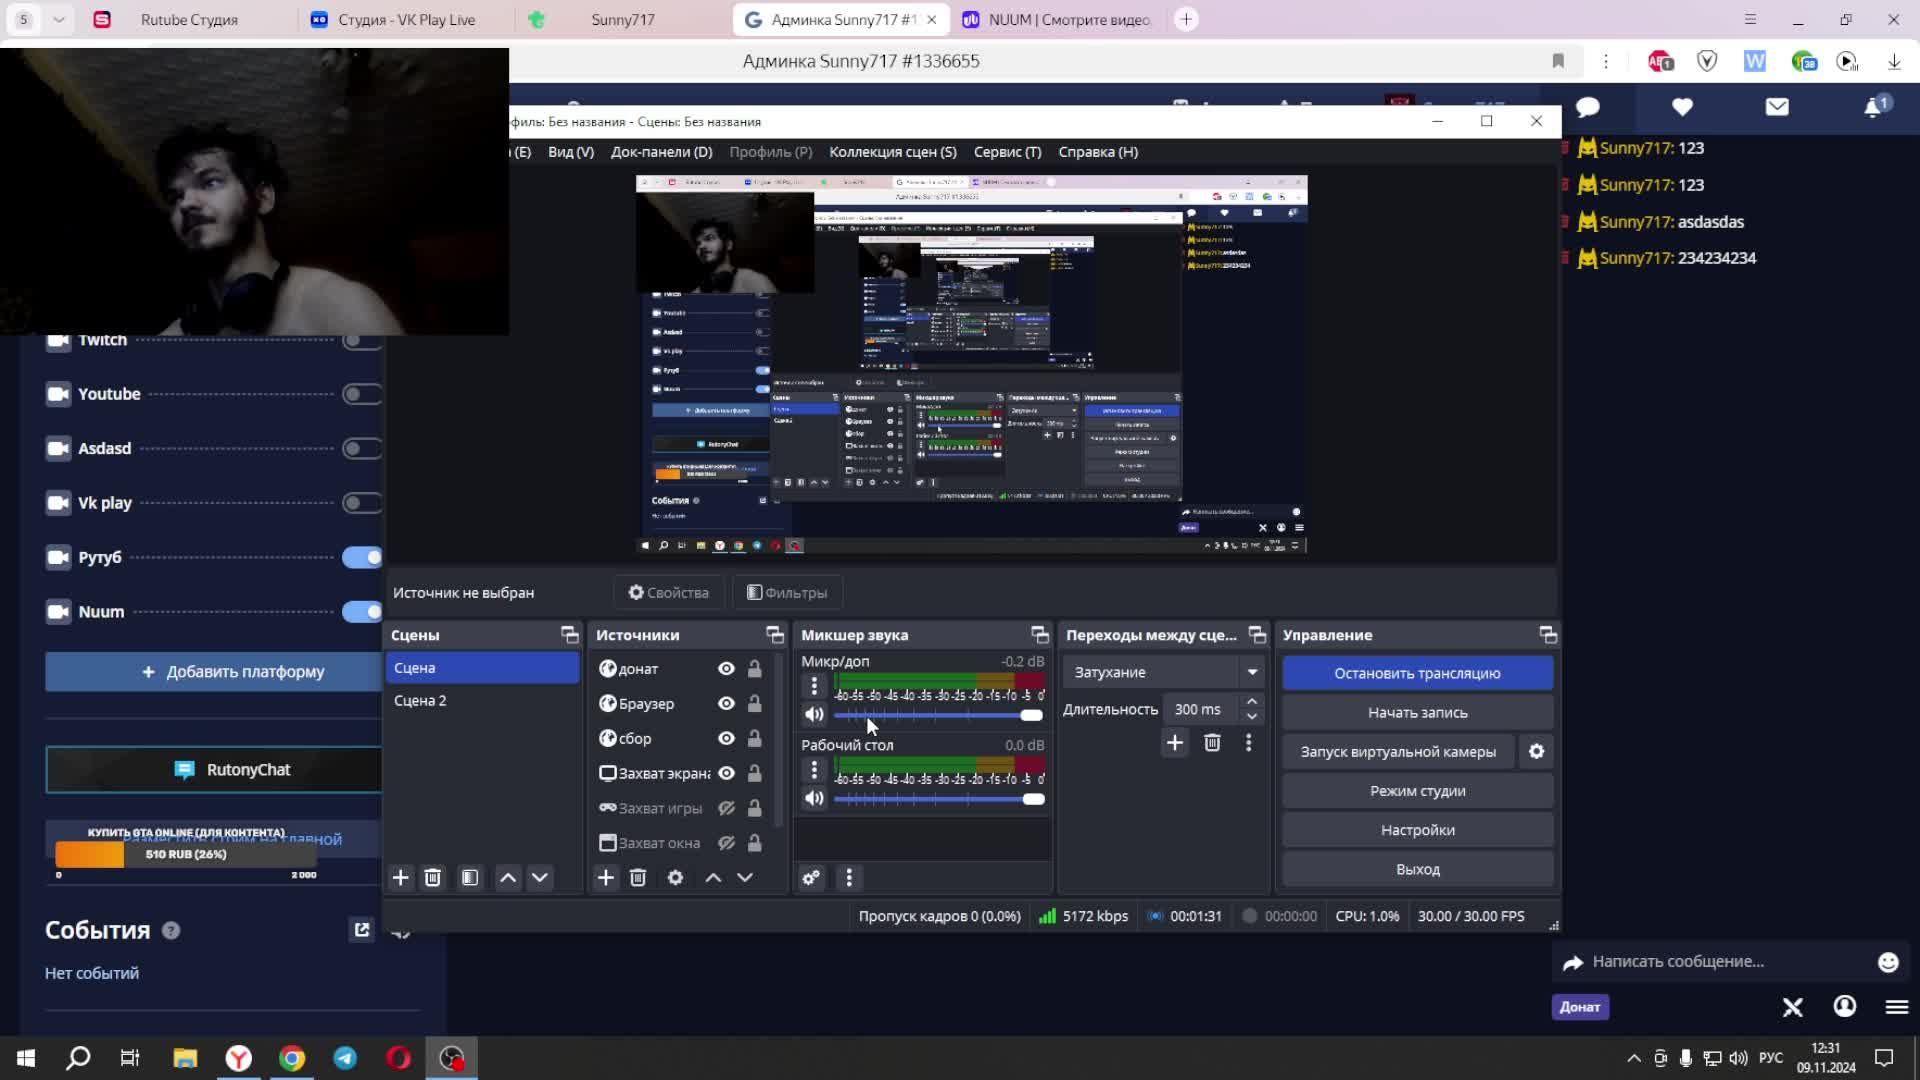Adjust Микр/доп volume slider

(938, 715)
